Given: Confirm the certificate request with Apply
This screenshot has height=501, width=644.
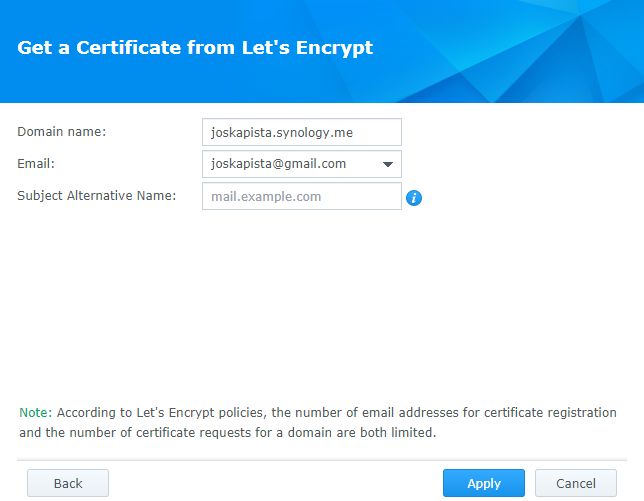Looking at the screenshot, I should (x=484, y=483).
